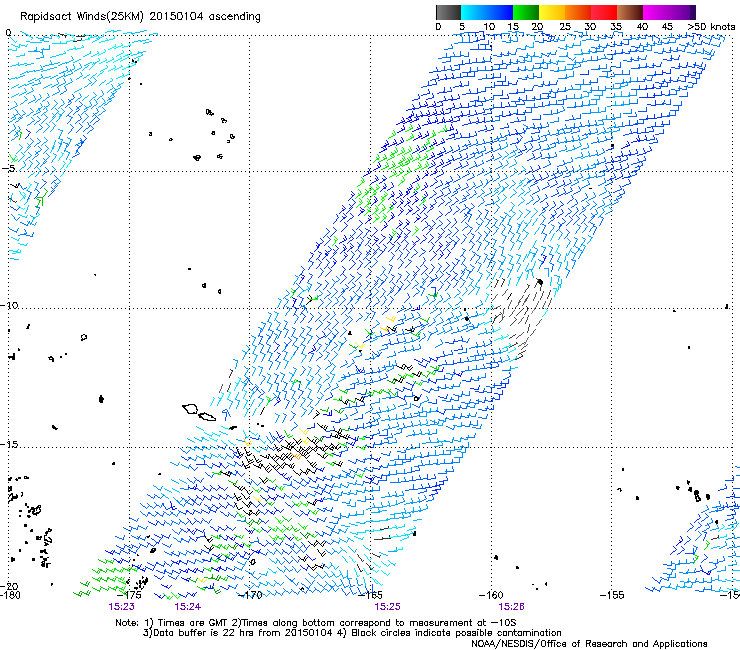The width and height of the screenshot is (740, 650).
Task: Click the -180 longitude axis label
Action: pos(10,595)
